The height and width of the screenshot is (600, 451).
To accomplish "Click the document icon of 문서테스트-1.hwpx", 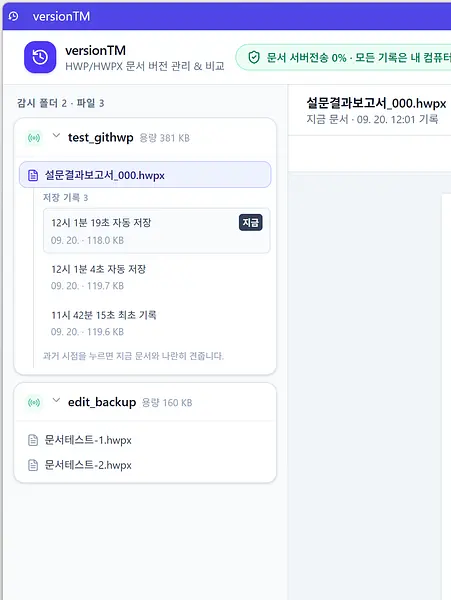I will coord(33,440).
